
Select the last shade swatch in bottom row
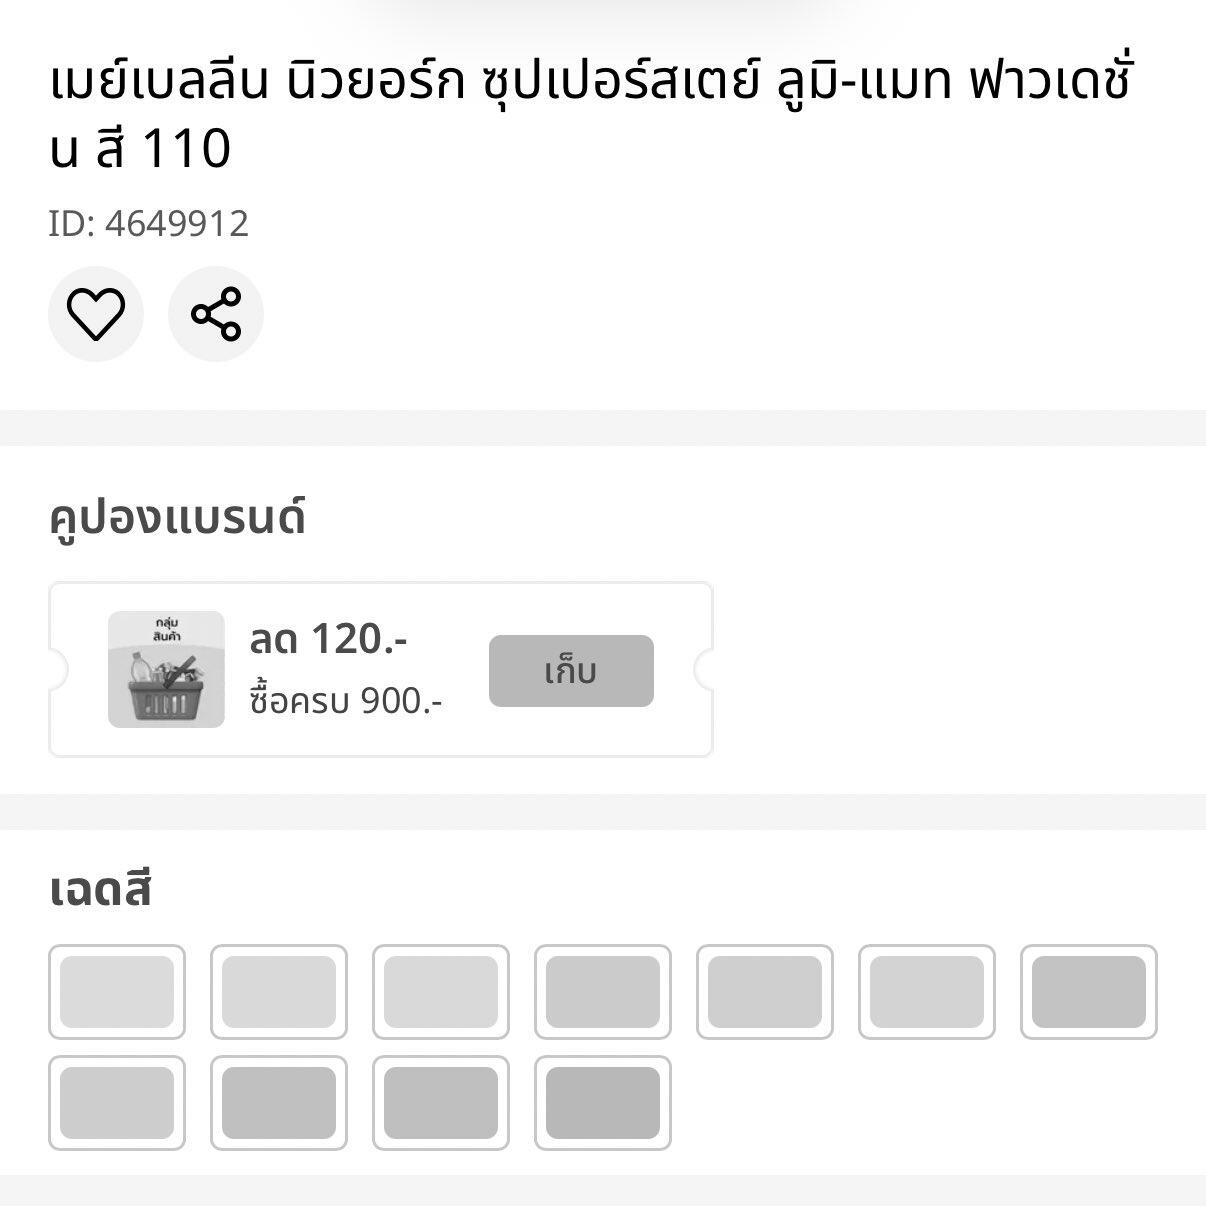tap(603, 1103)
